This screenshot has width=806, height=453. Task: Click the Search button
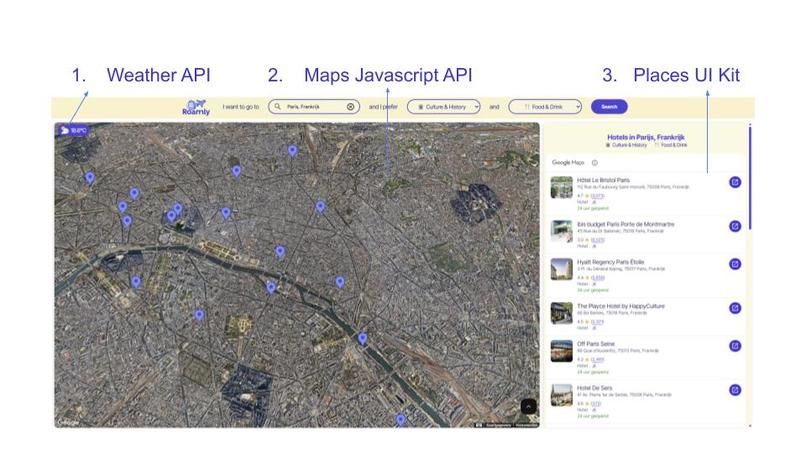[x=609, y=106]
